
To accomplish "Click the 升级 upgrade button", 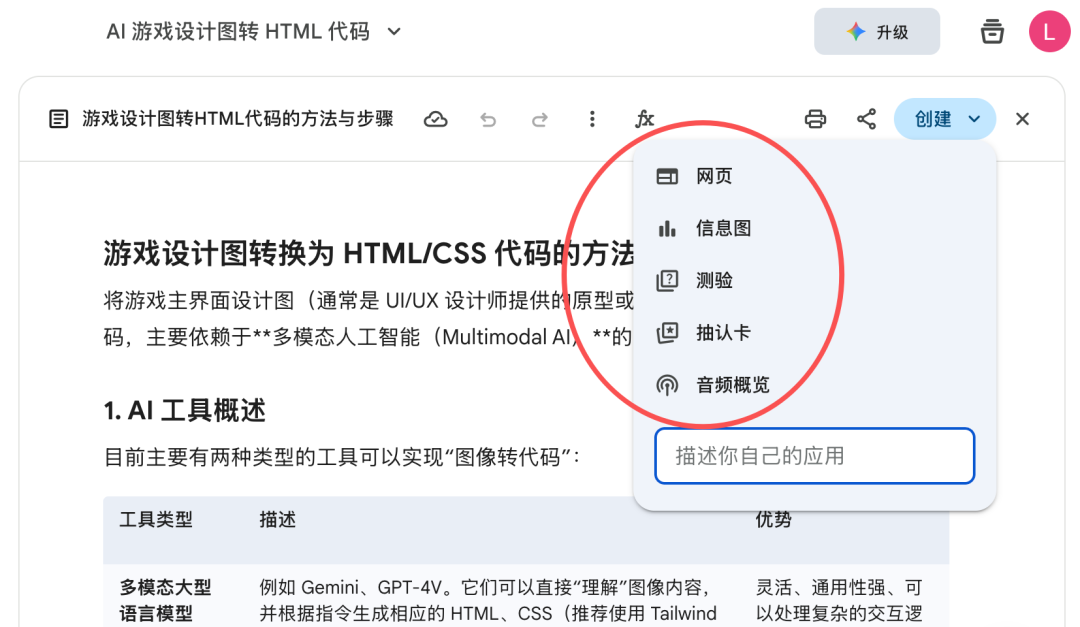I will (x=877, y=32).
